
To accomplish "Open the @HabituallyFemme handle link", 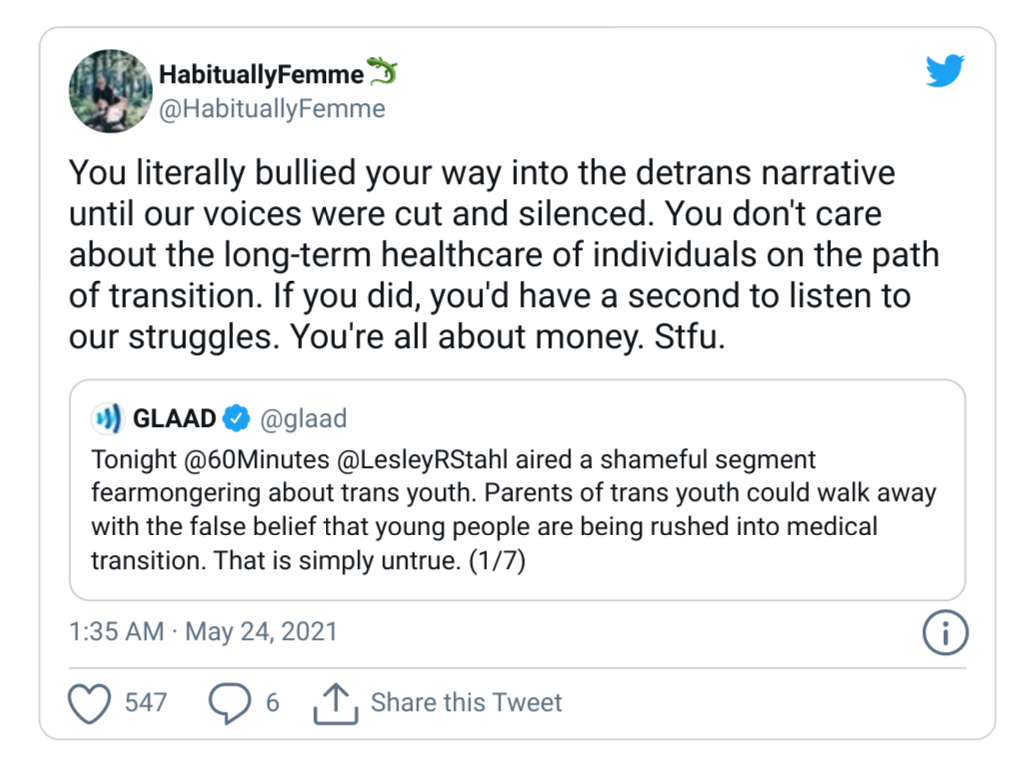I will [272, 109].
